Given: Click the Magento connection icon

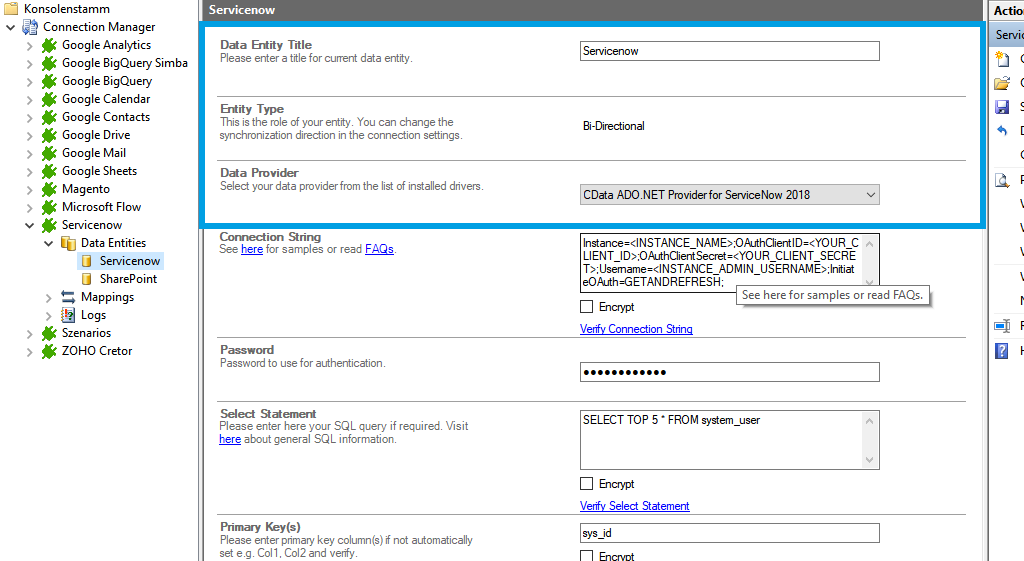Looking at the screenshot, I should [x=49, y=189].
